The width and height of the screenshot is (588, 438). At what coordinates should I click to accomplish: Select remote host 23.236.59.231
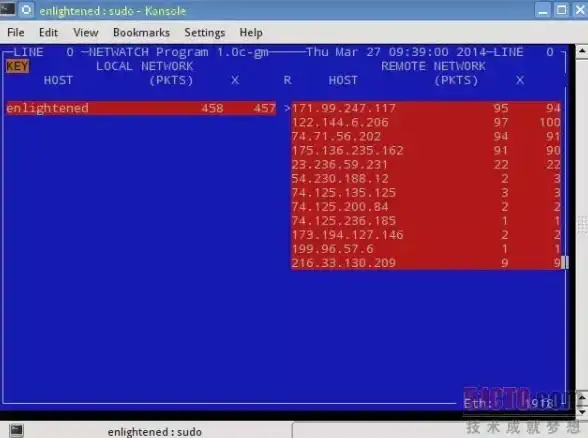(426, 165)
